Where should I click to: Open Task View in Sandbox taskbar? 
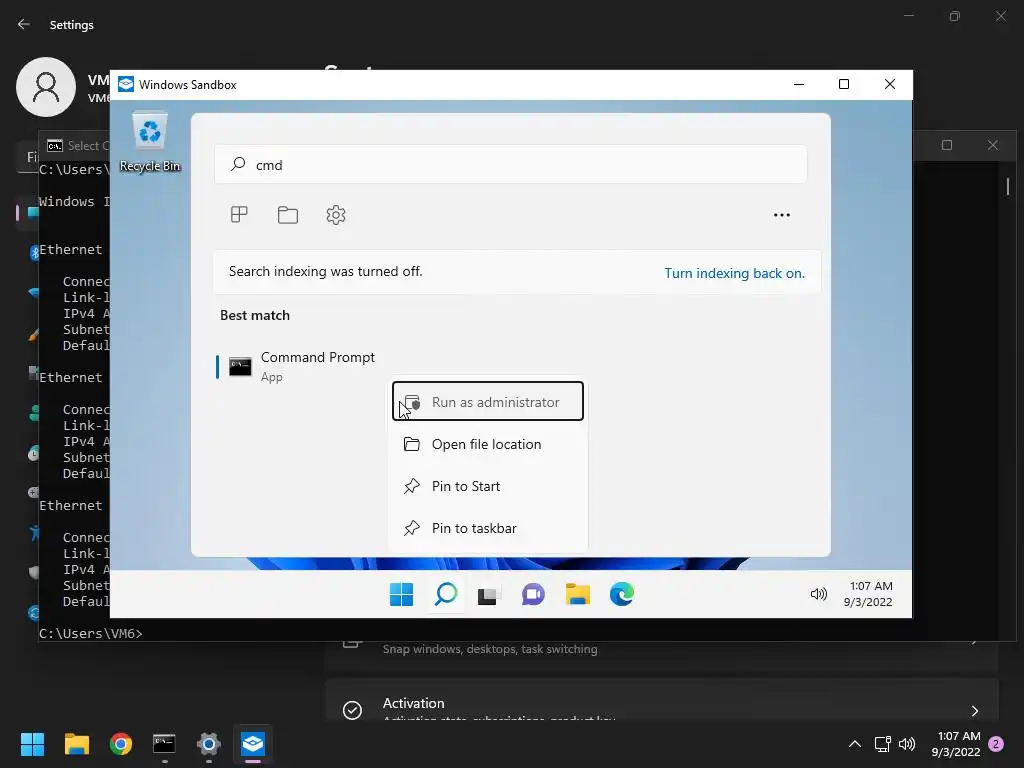488,594
